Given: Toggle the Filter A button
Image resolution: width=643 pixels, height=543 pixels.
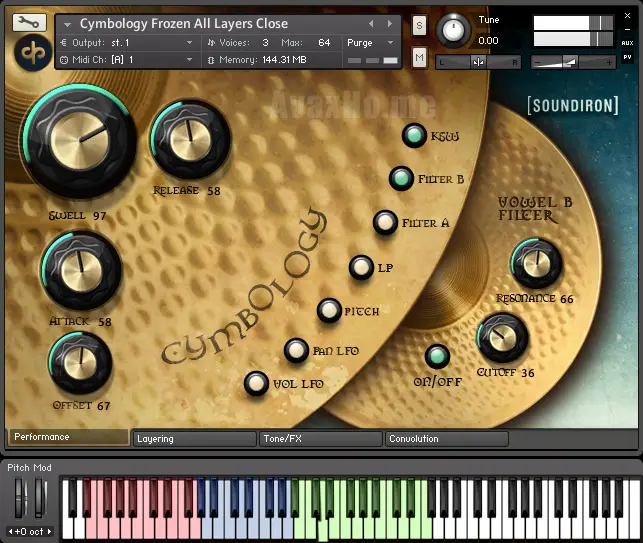Looking at the screenshot, I should pos(385,222).
